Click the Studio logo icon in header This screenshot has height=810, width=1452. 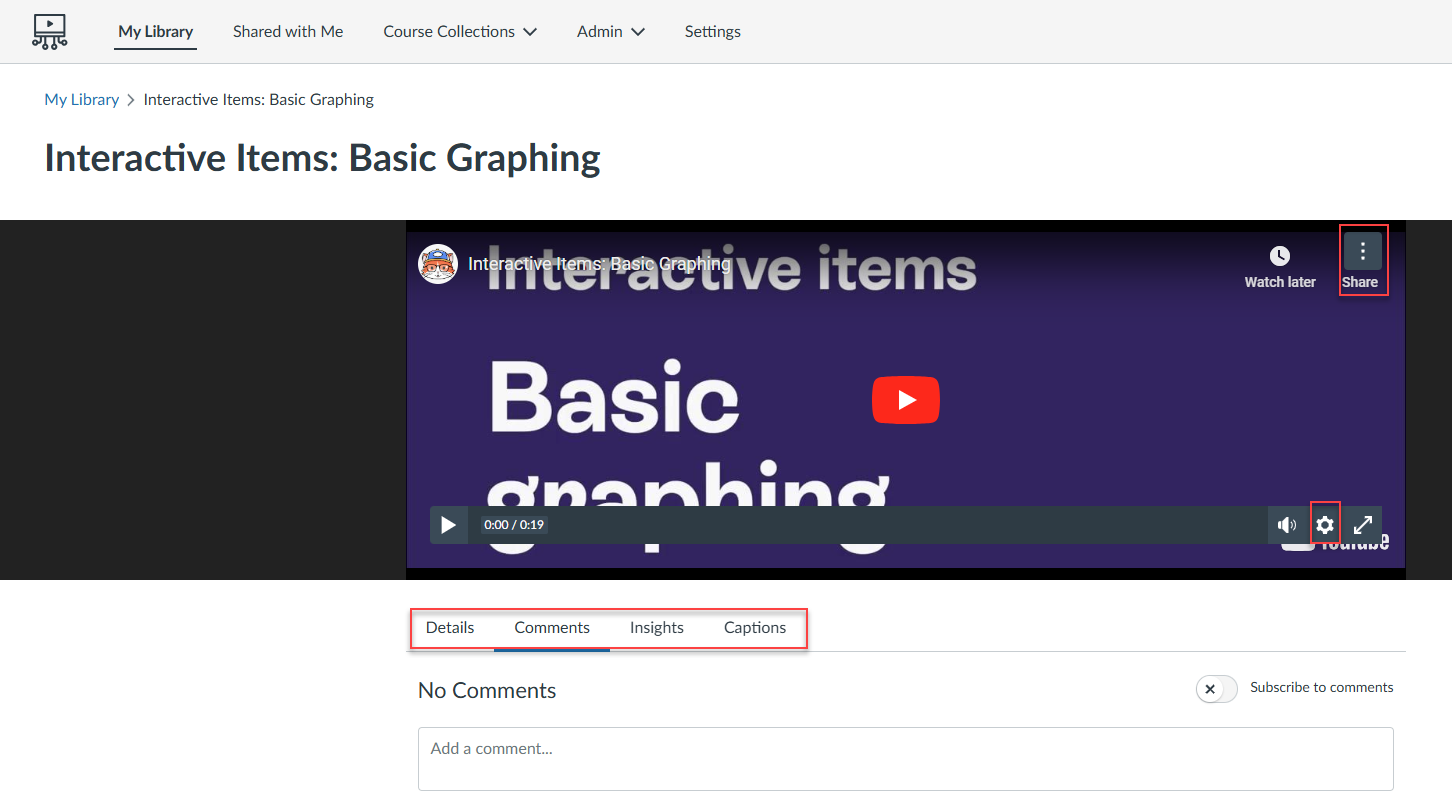(x=49, y=31)
